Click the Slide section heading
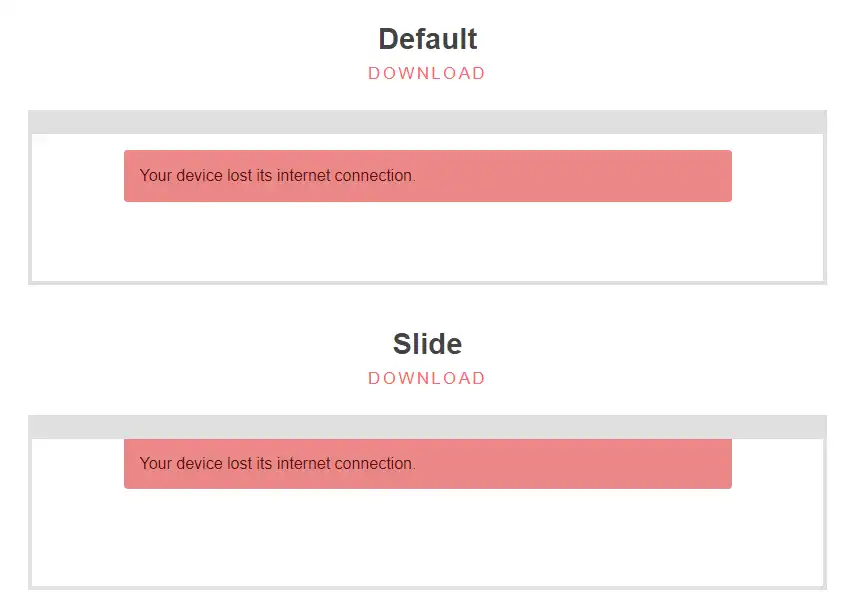The image size is (844, 610). (x=427, y=344)
